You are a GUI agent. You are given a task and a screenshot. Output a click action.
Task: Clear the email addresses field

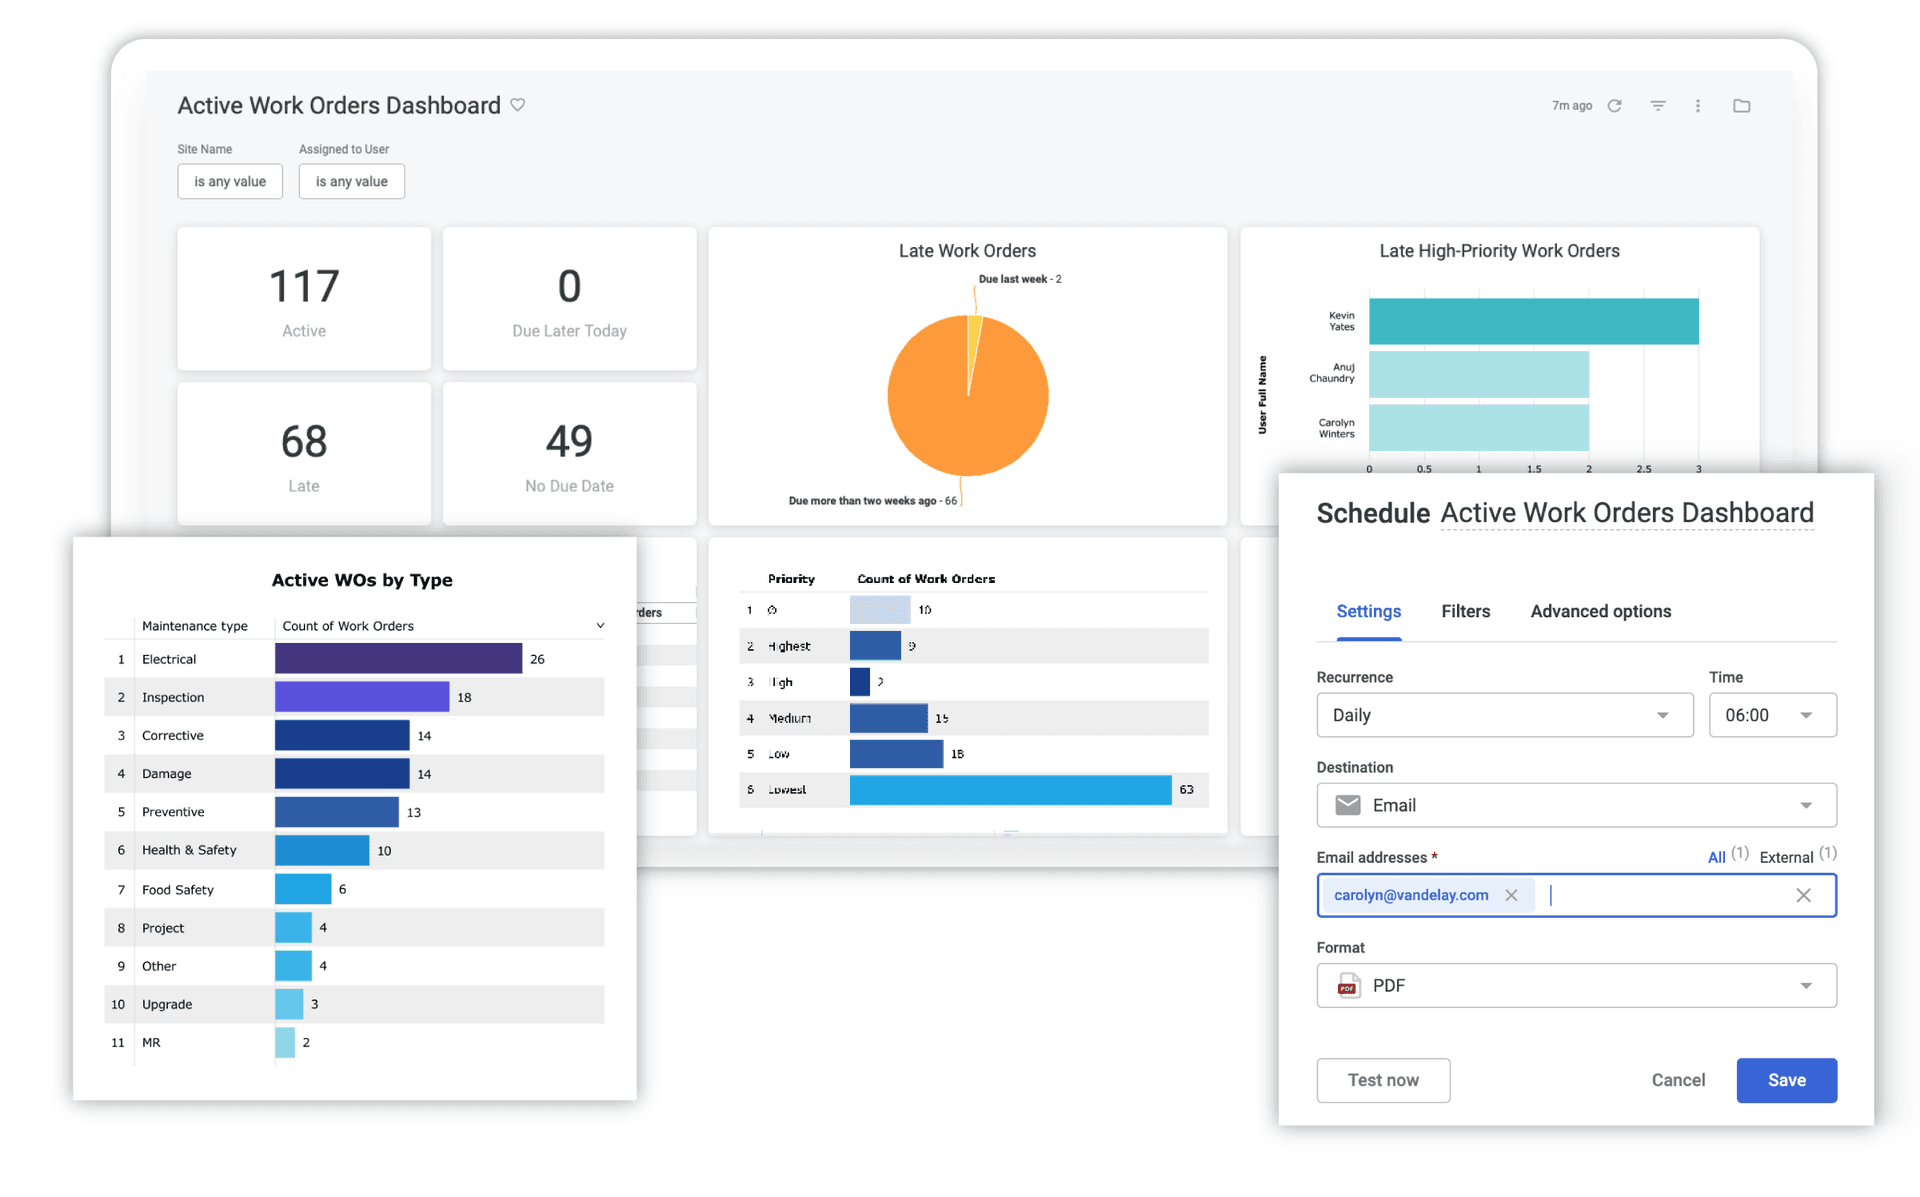click(x=1803, y=895)
